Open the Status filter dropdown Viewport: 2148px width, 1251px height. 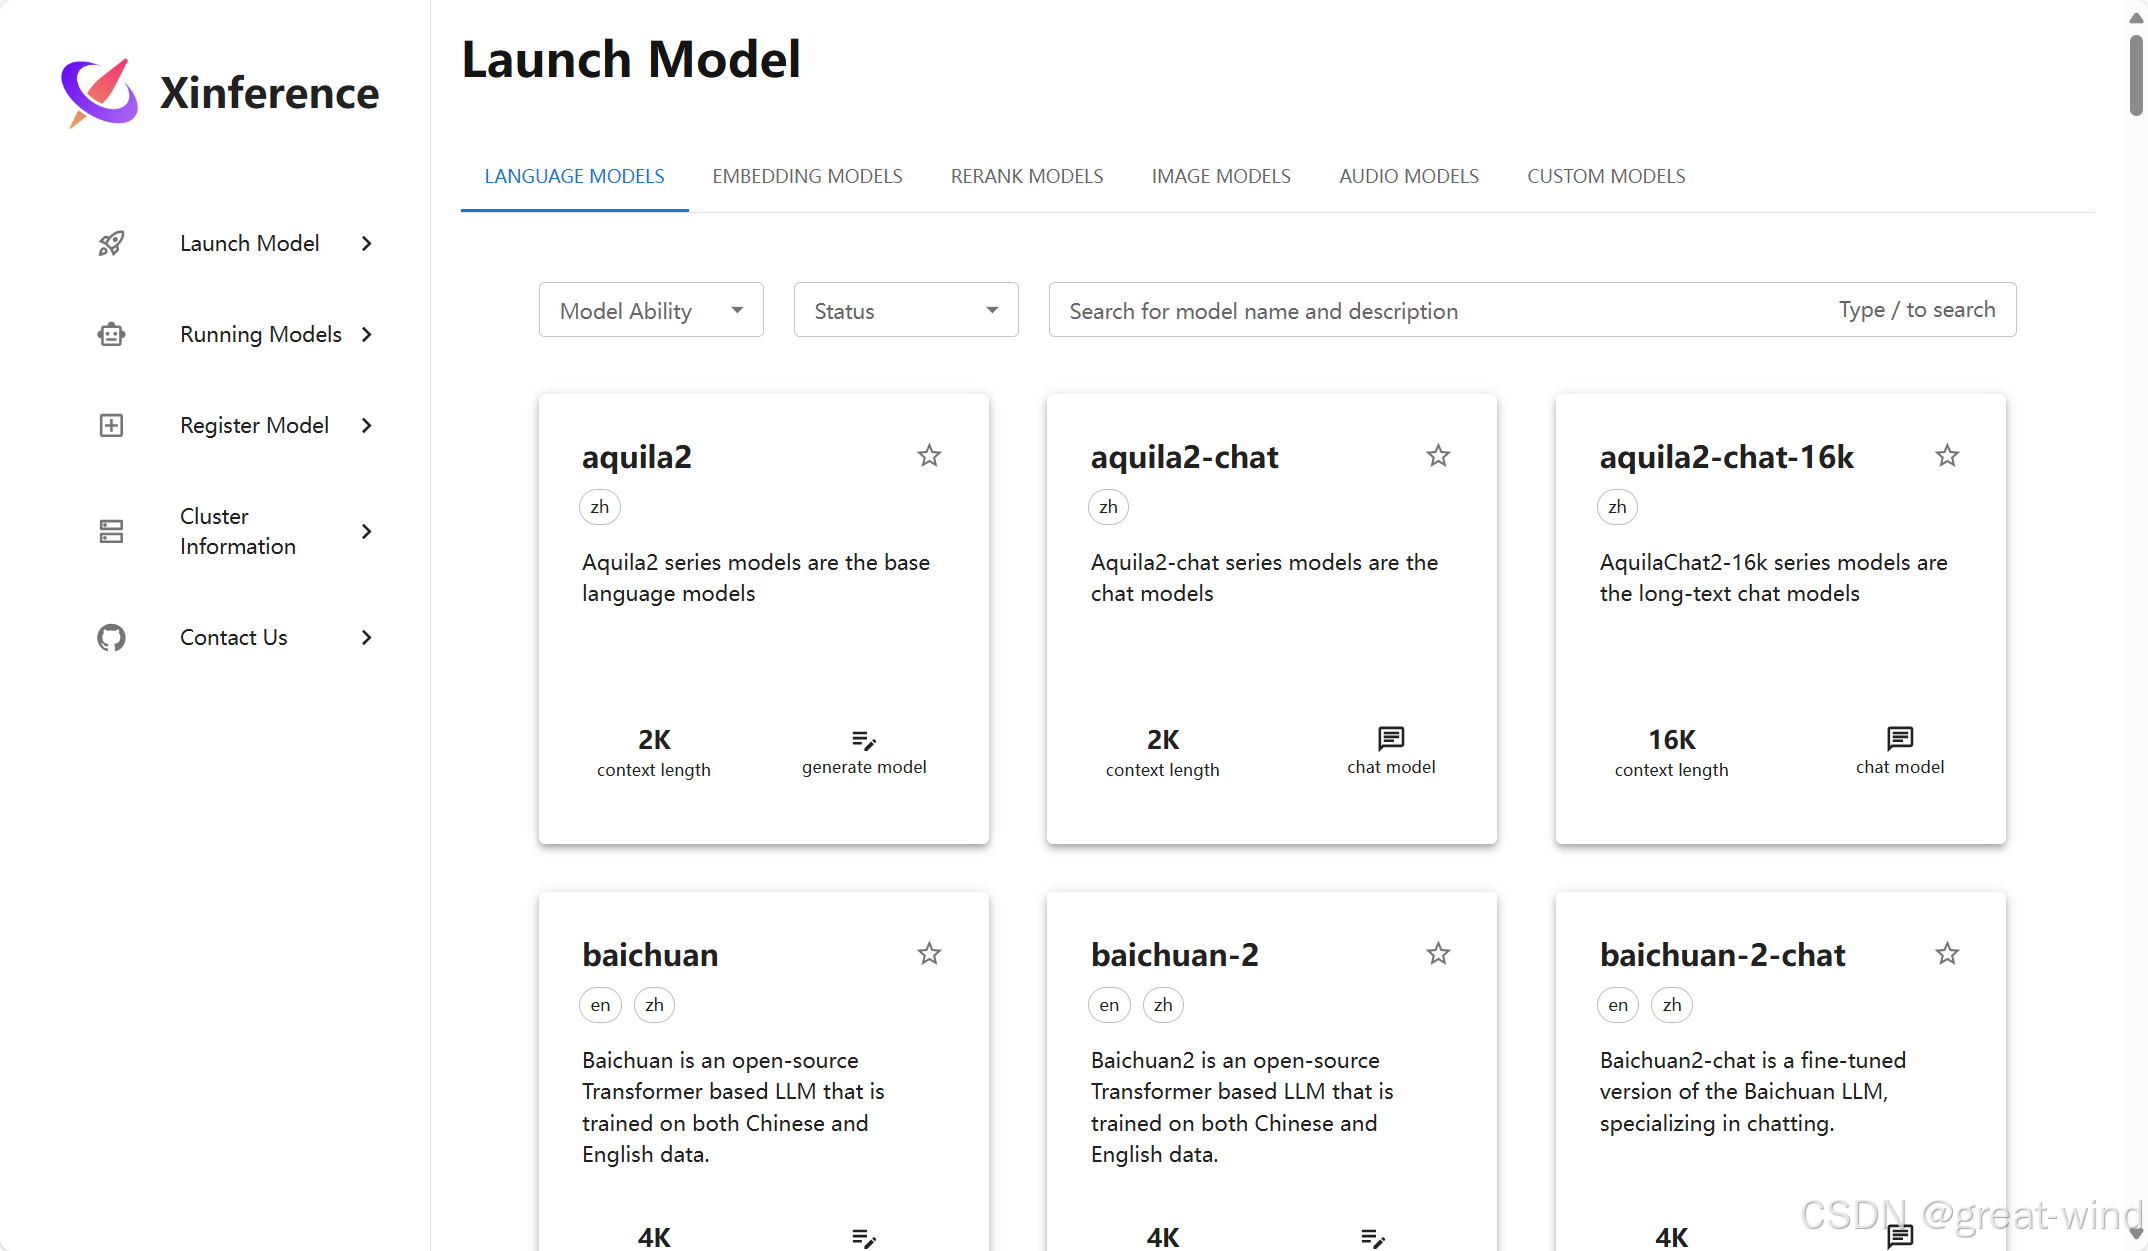tap(906, 310)
